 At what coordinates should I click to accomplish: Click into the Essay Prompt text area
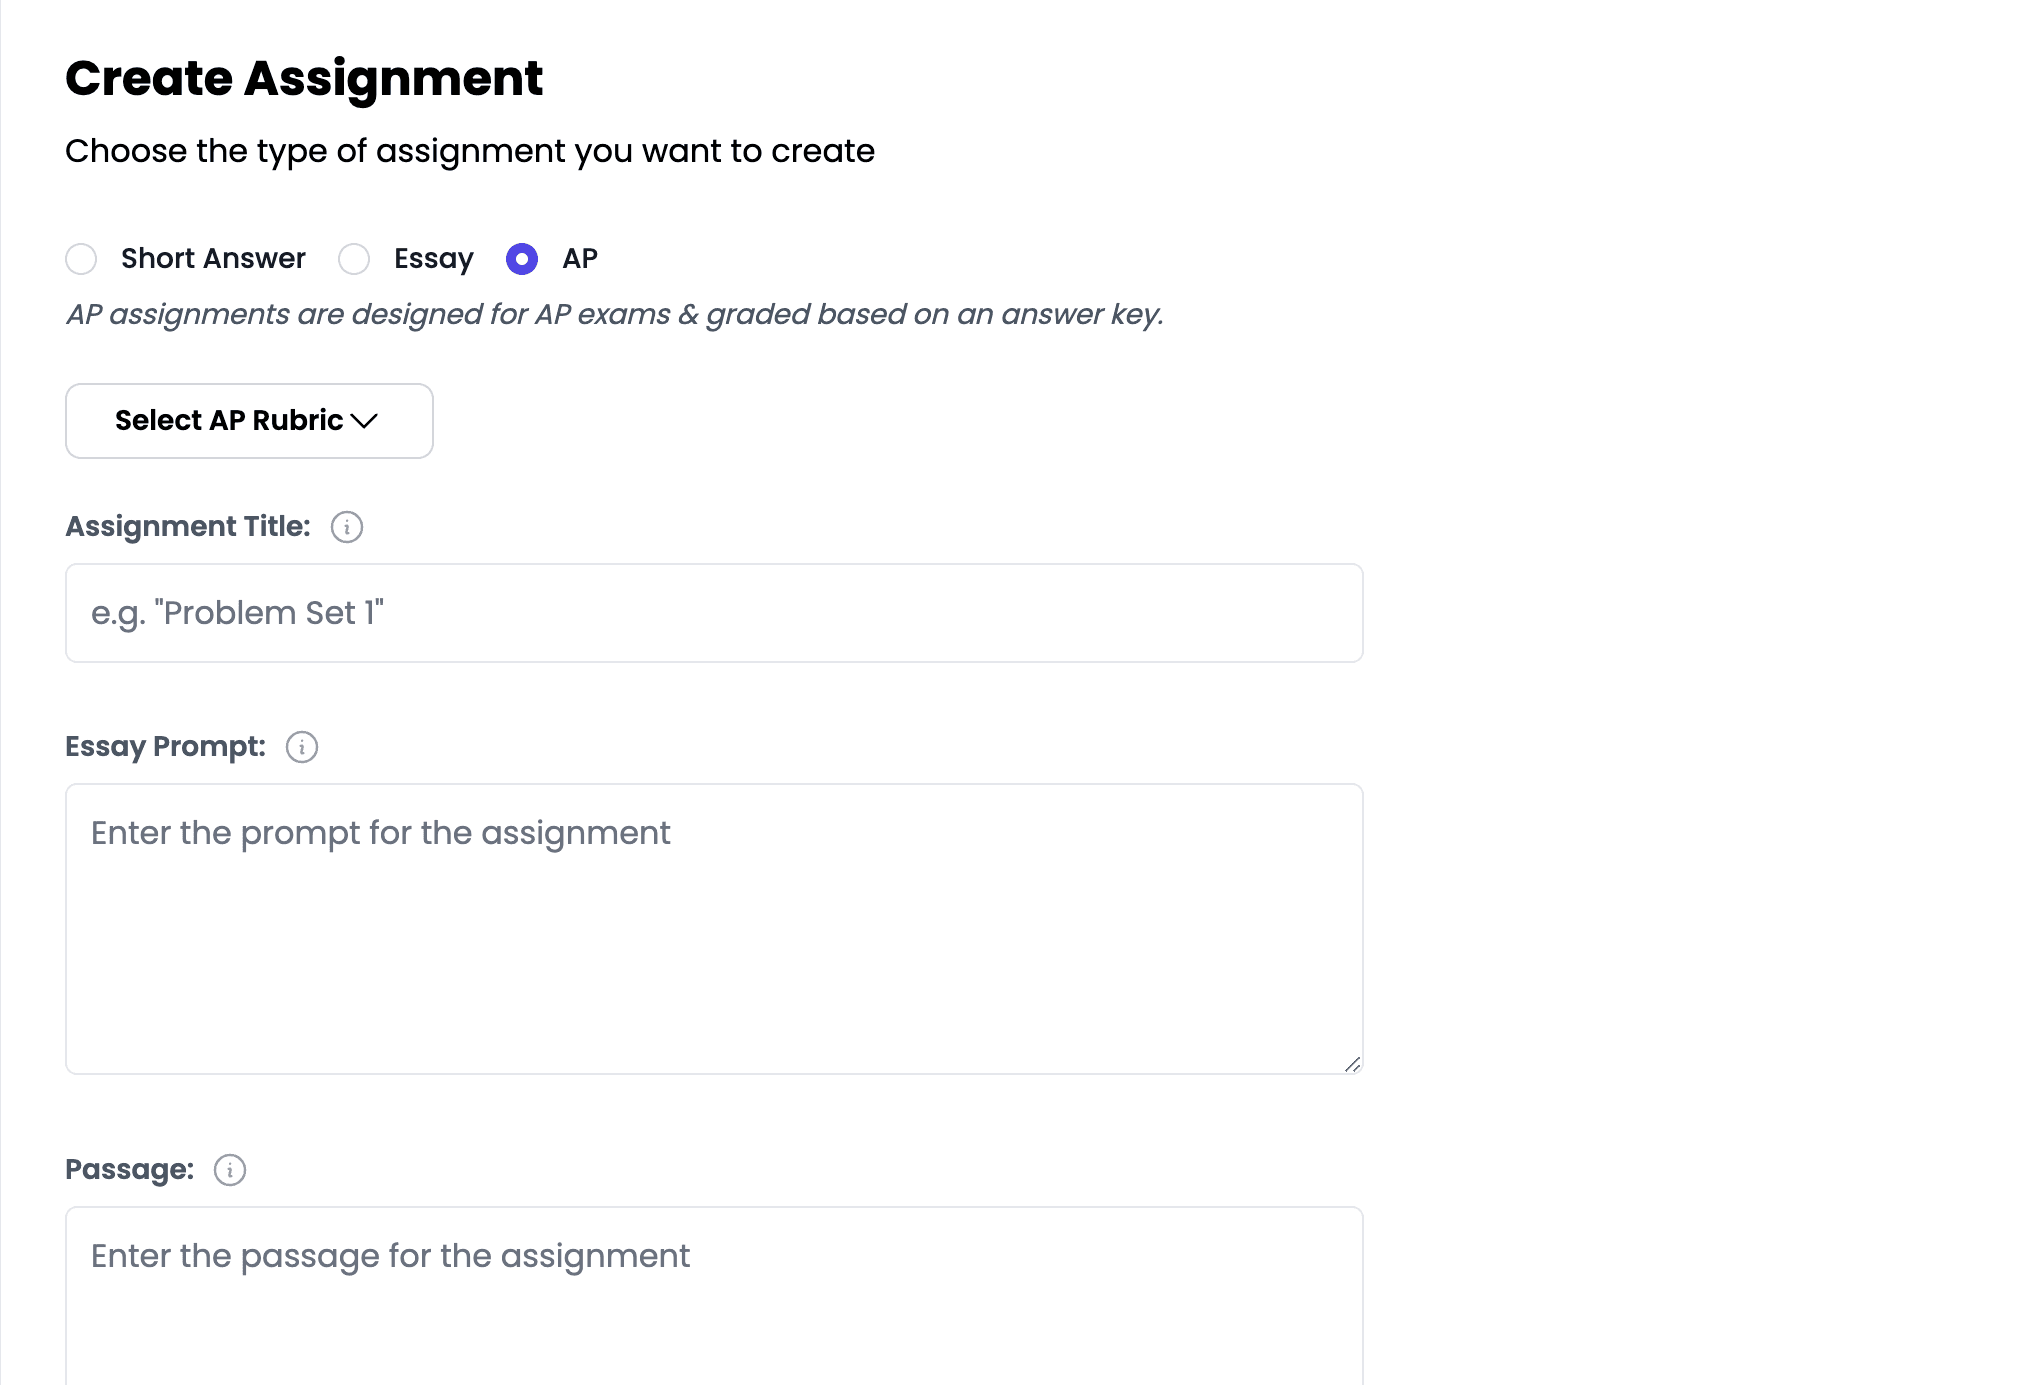[714, 929]
